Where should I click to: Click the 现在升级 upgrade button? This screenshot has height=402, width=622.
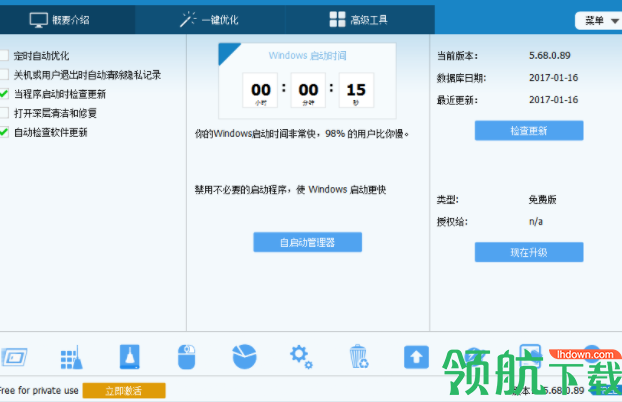pyautogui.click(x=529, y=252)
